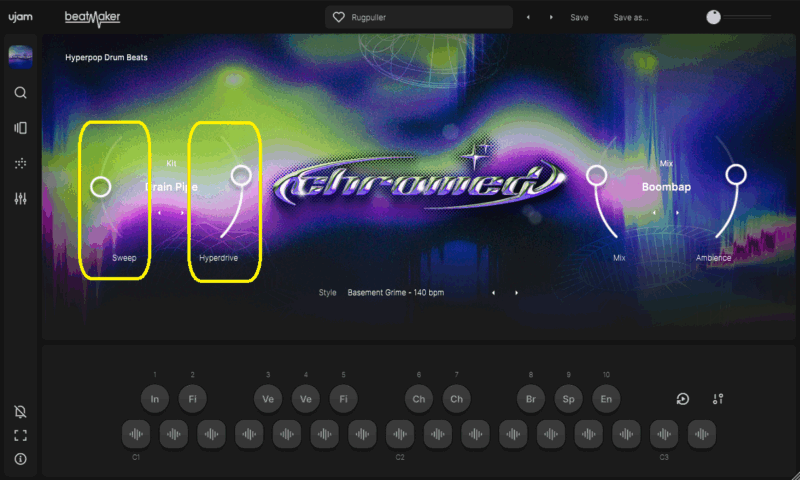The image size is (800, 480).
Task: Choose next style arrow beside Basement Grime
Action: [516, 293]
